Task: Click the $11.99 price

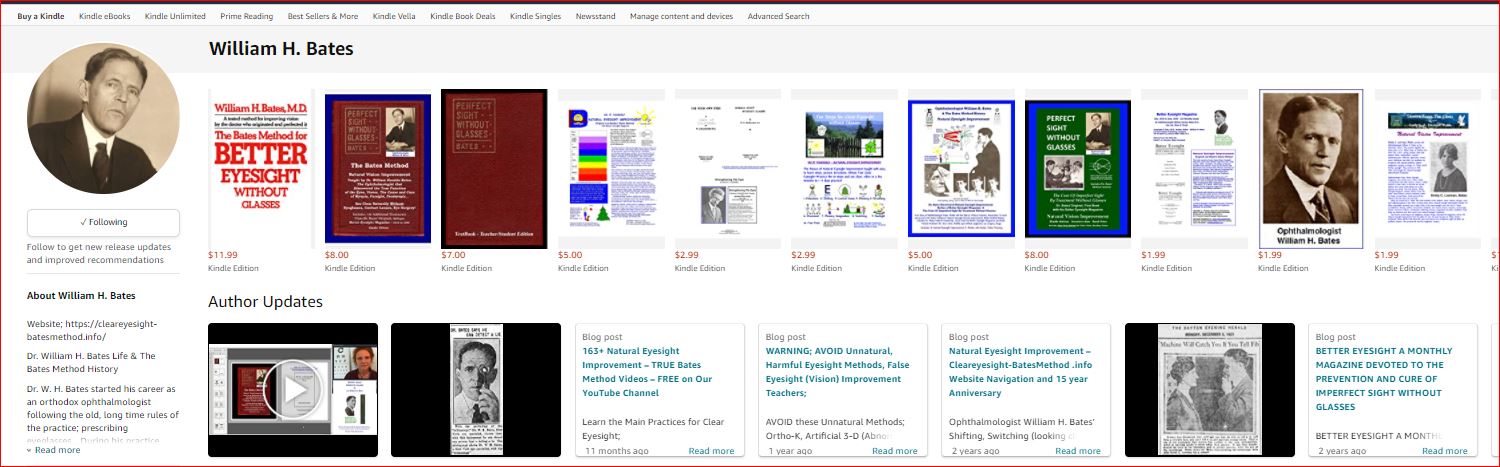Action: [x=223, y=255]
